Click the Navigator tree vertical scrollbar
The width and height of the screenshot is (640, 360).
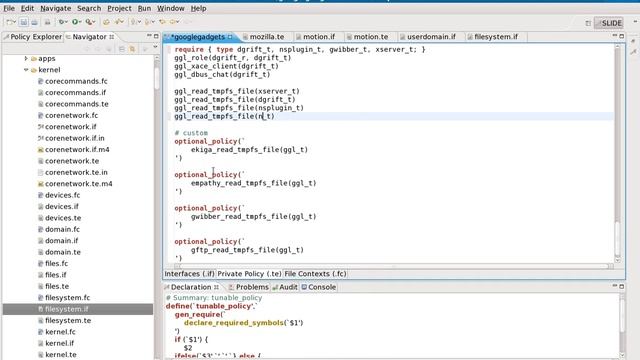pos(157,208)
